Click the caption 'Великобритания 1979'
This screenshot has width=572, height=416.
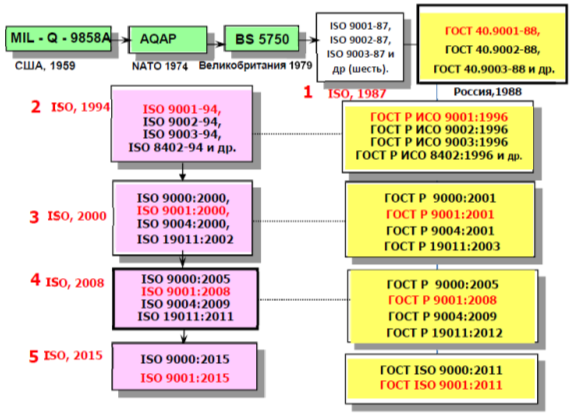[x=255, y=66]
